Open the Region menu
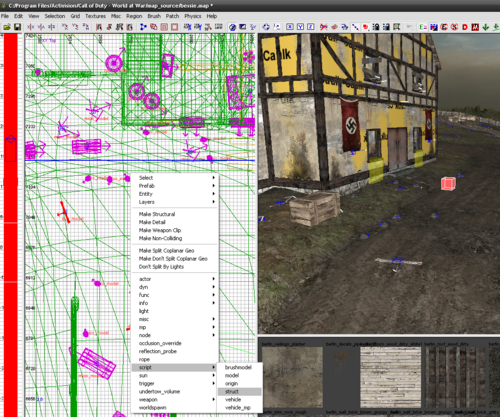Image resolution: width=500 pixels, height=417 pixels. point(134,16)
